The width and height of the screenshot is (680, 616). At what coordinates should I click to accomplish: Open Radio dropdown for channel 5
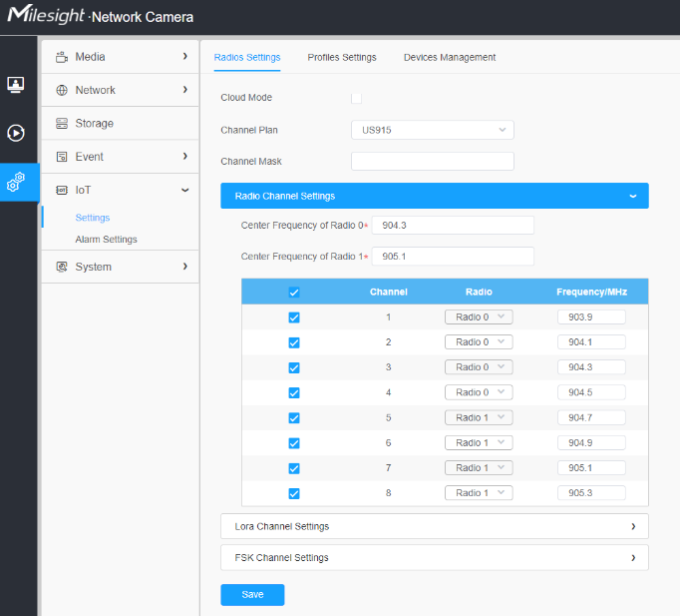point(479,418)
